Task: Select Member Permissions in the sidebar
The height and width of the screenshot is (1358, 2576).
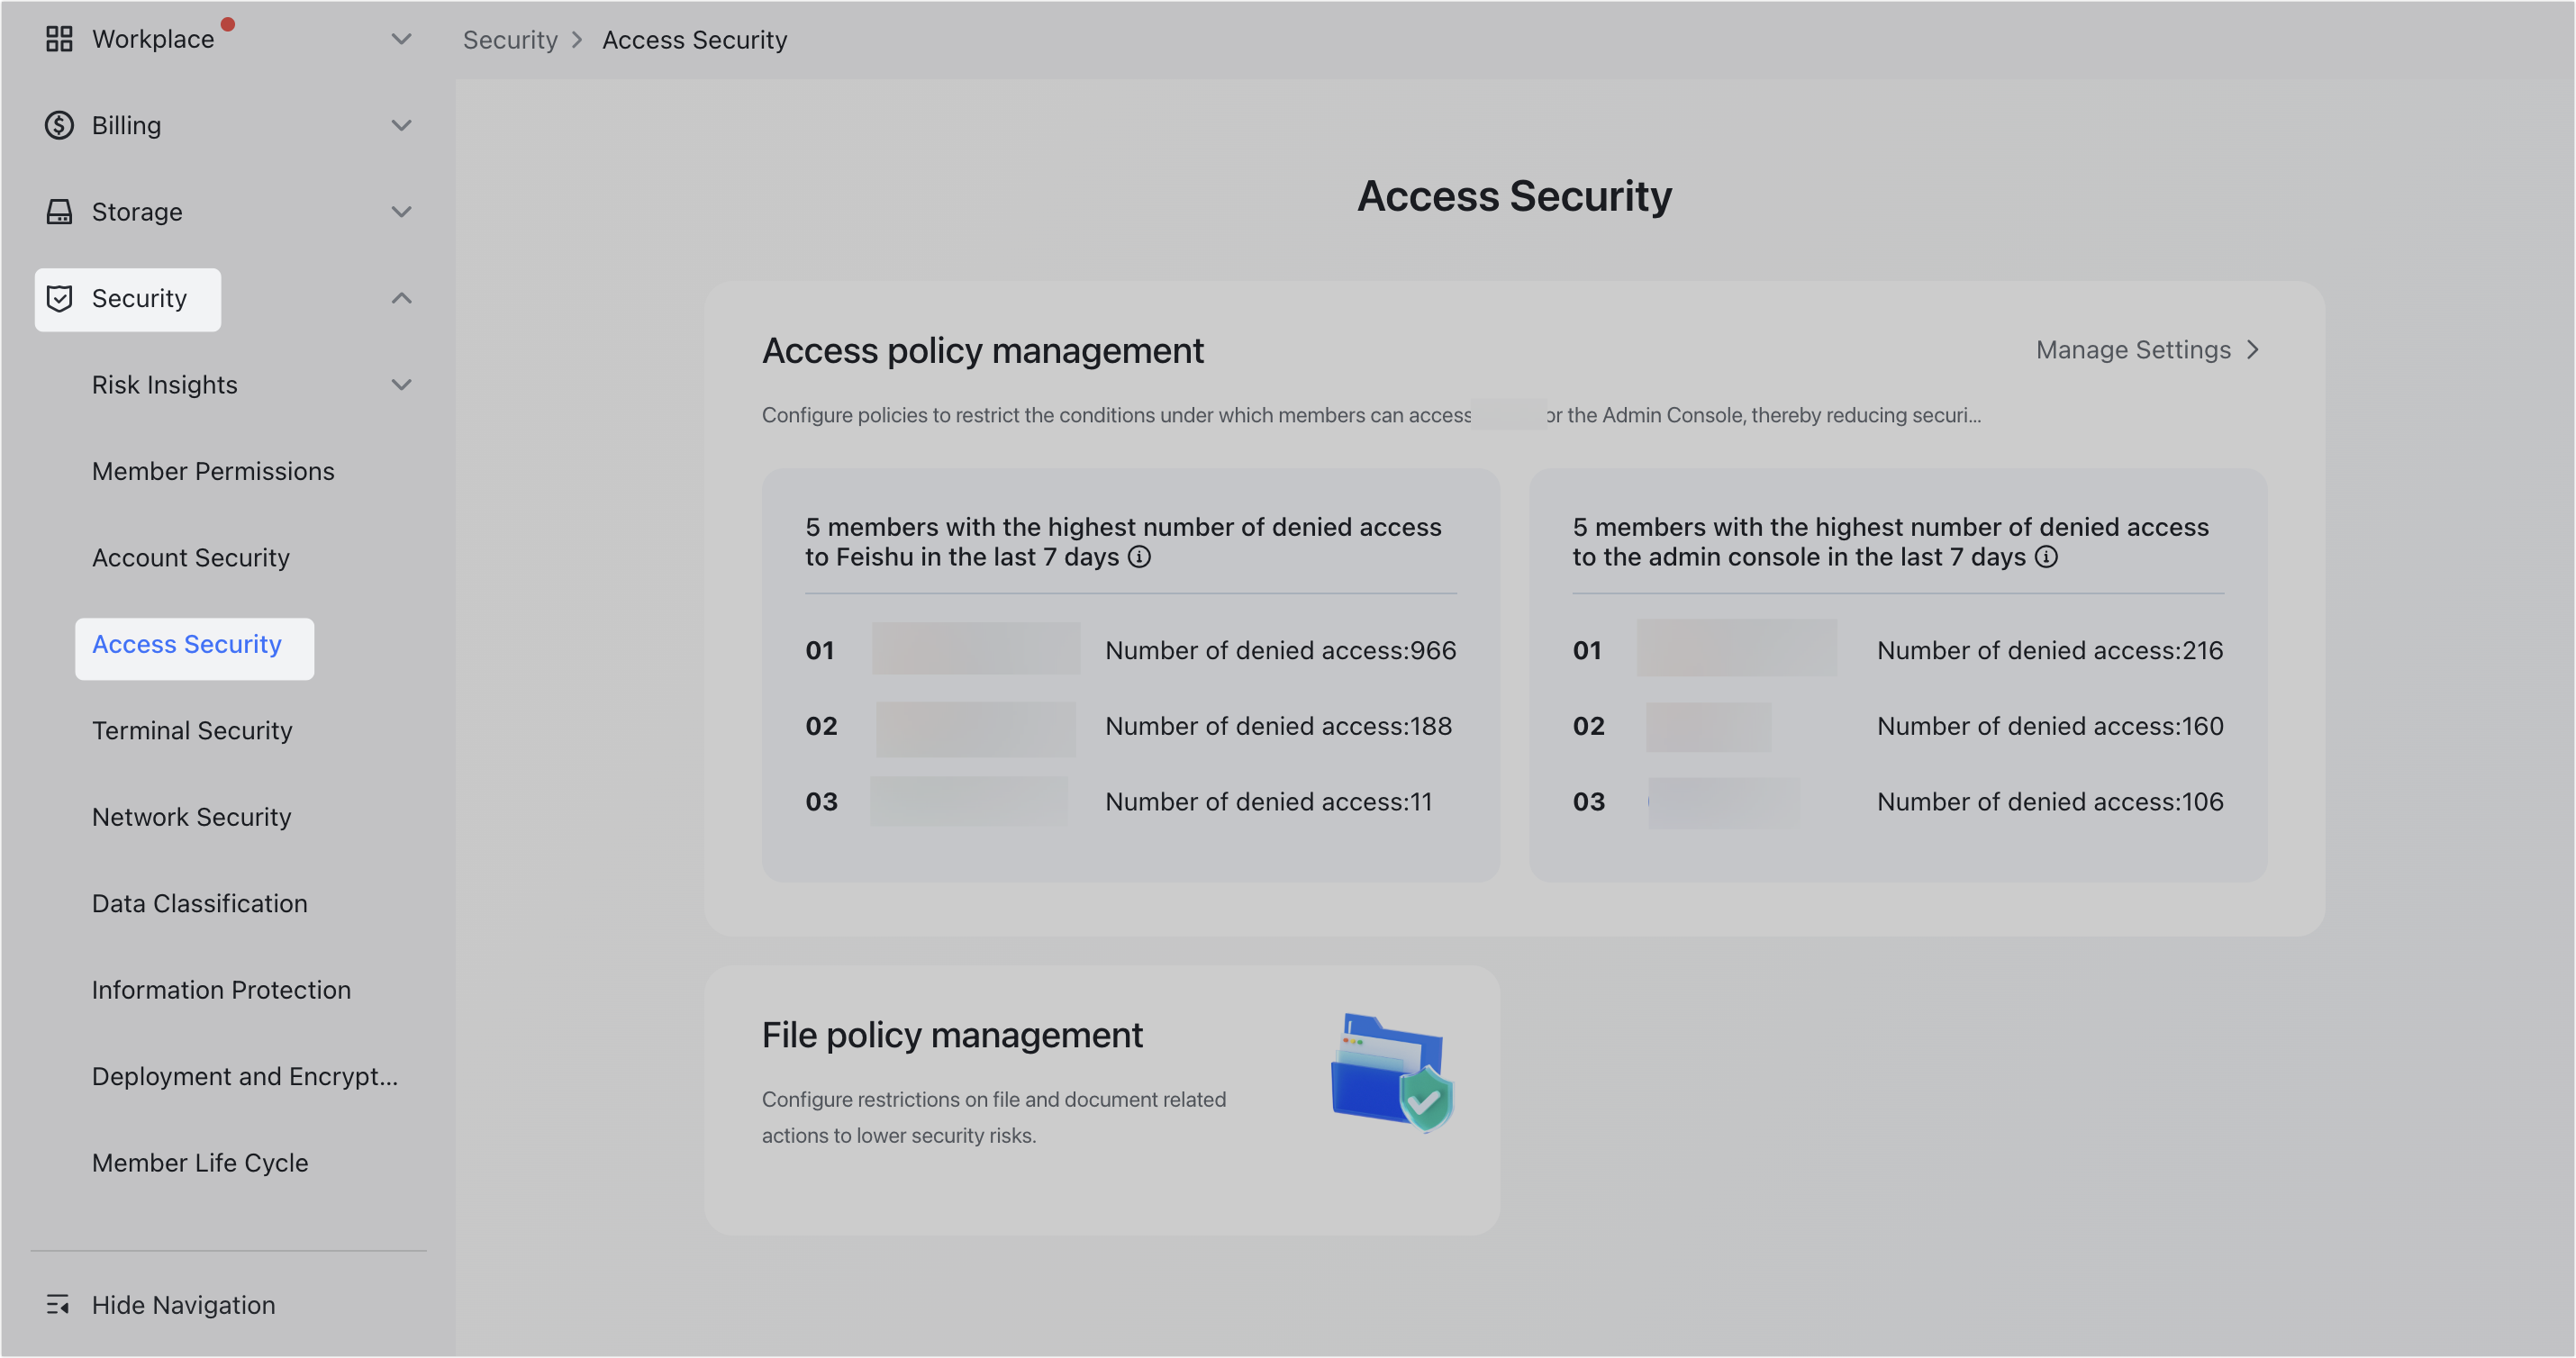Action: tap(213, 470)
